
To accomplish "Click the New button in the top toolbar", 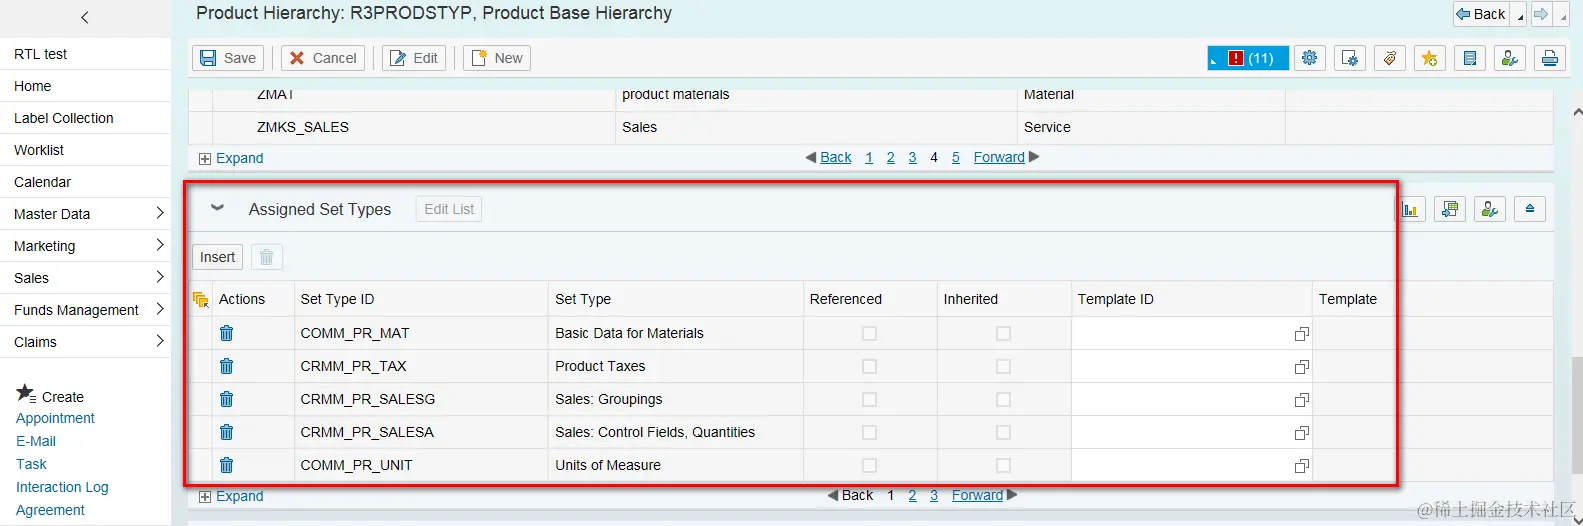I will [x=497, y=58].
